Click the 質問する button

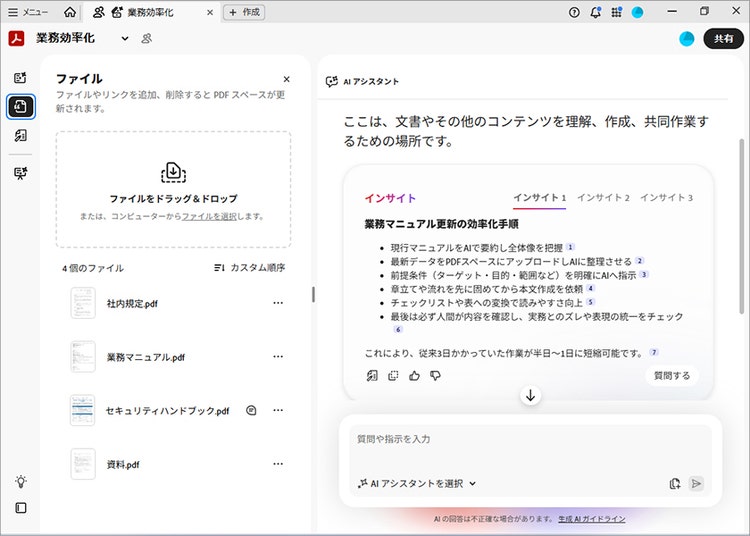click(672, 376)
